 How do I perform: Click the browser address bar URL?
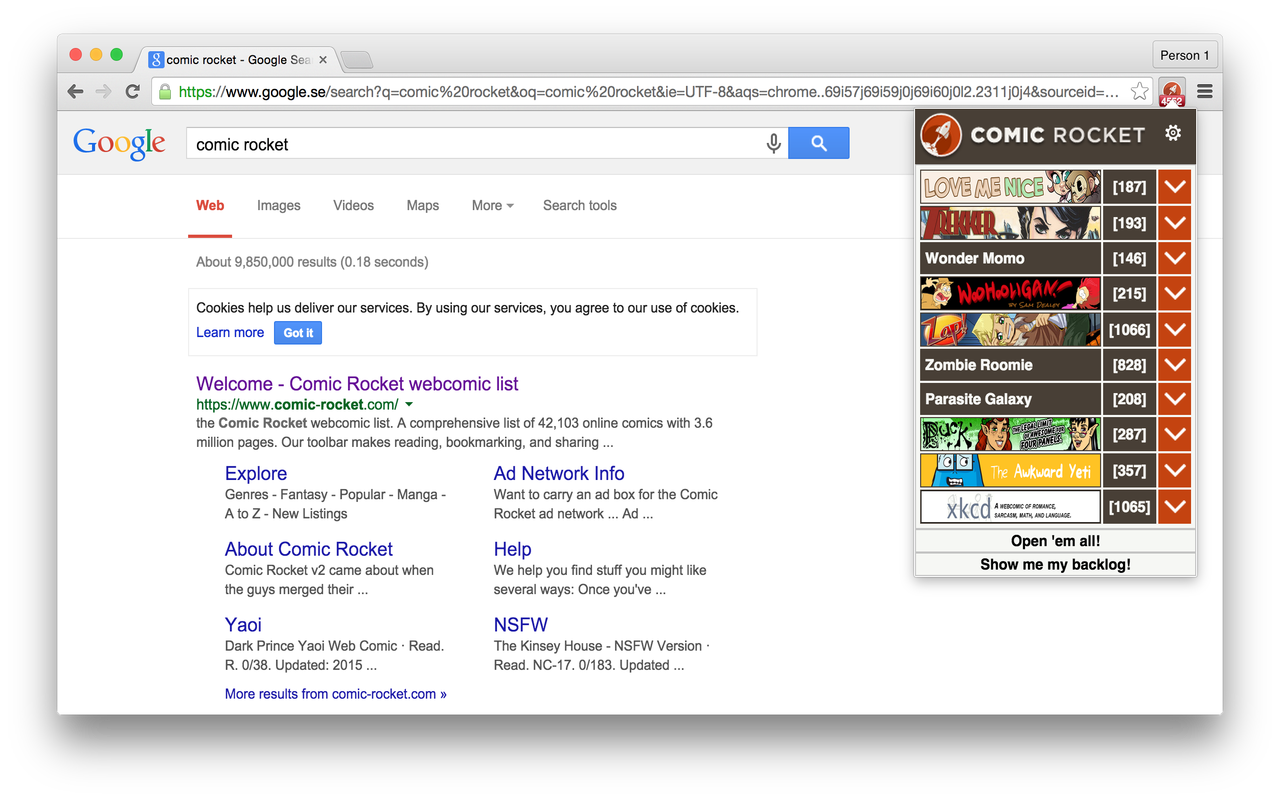coord(648,92)
